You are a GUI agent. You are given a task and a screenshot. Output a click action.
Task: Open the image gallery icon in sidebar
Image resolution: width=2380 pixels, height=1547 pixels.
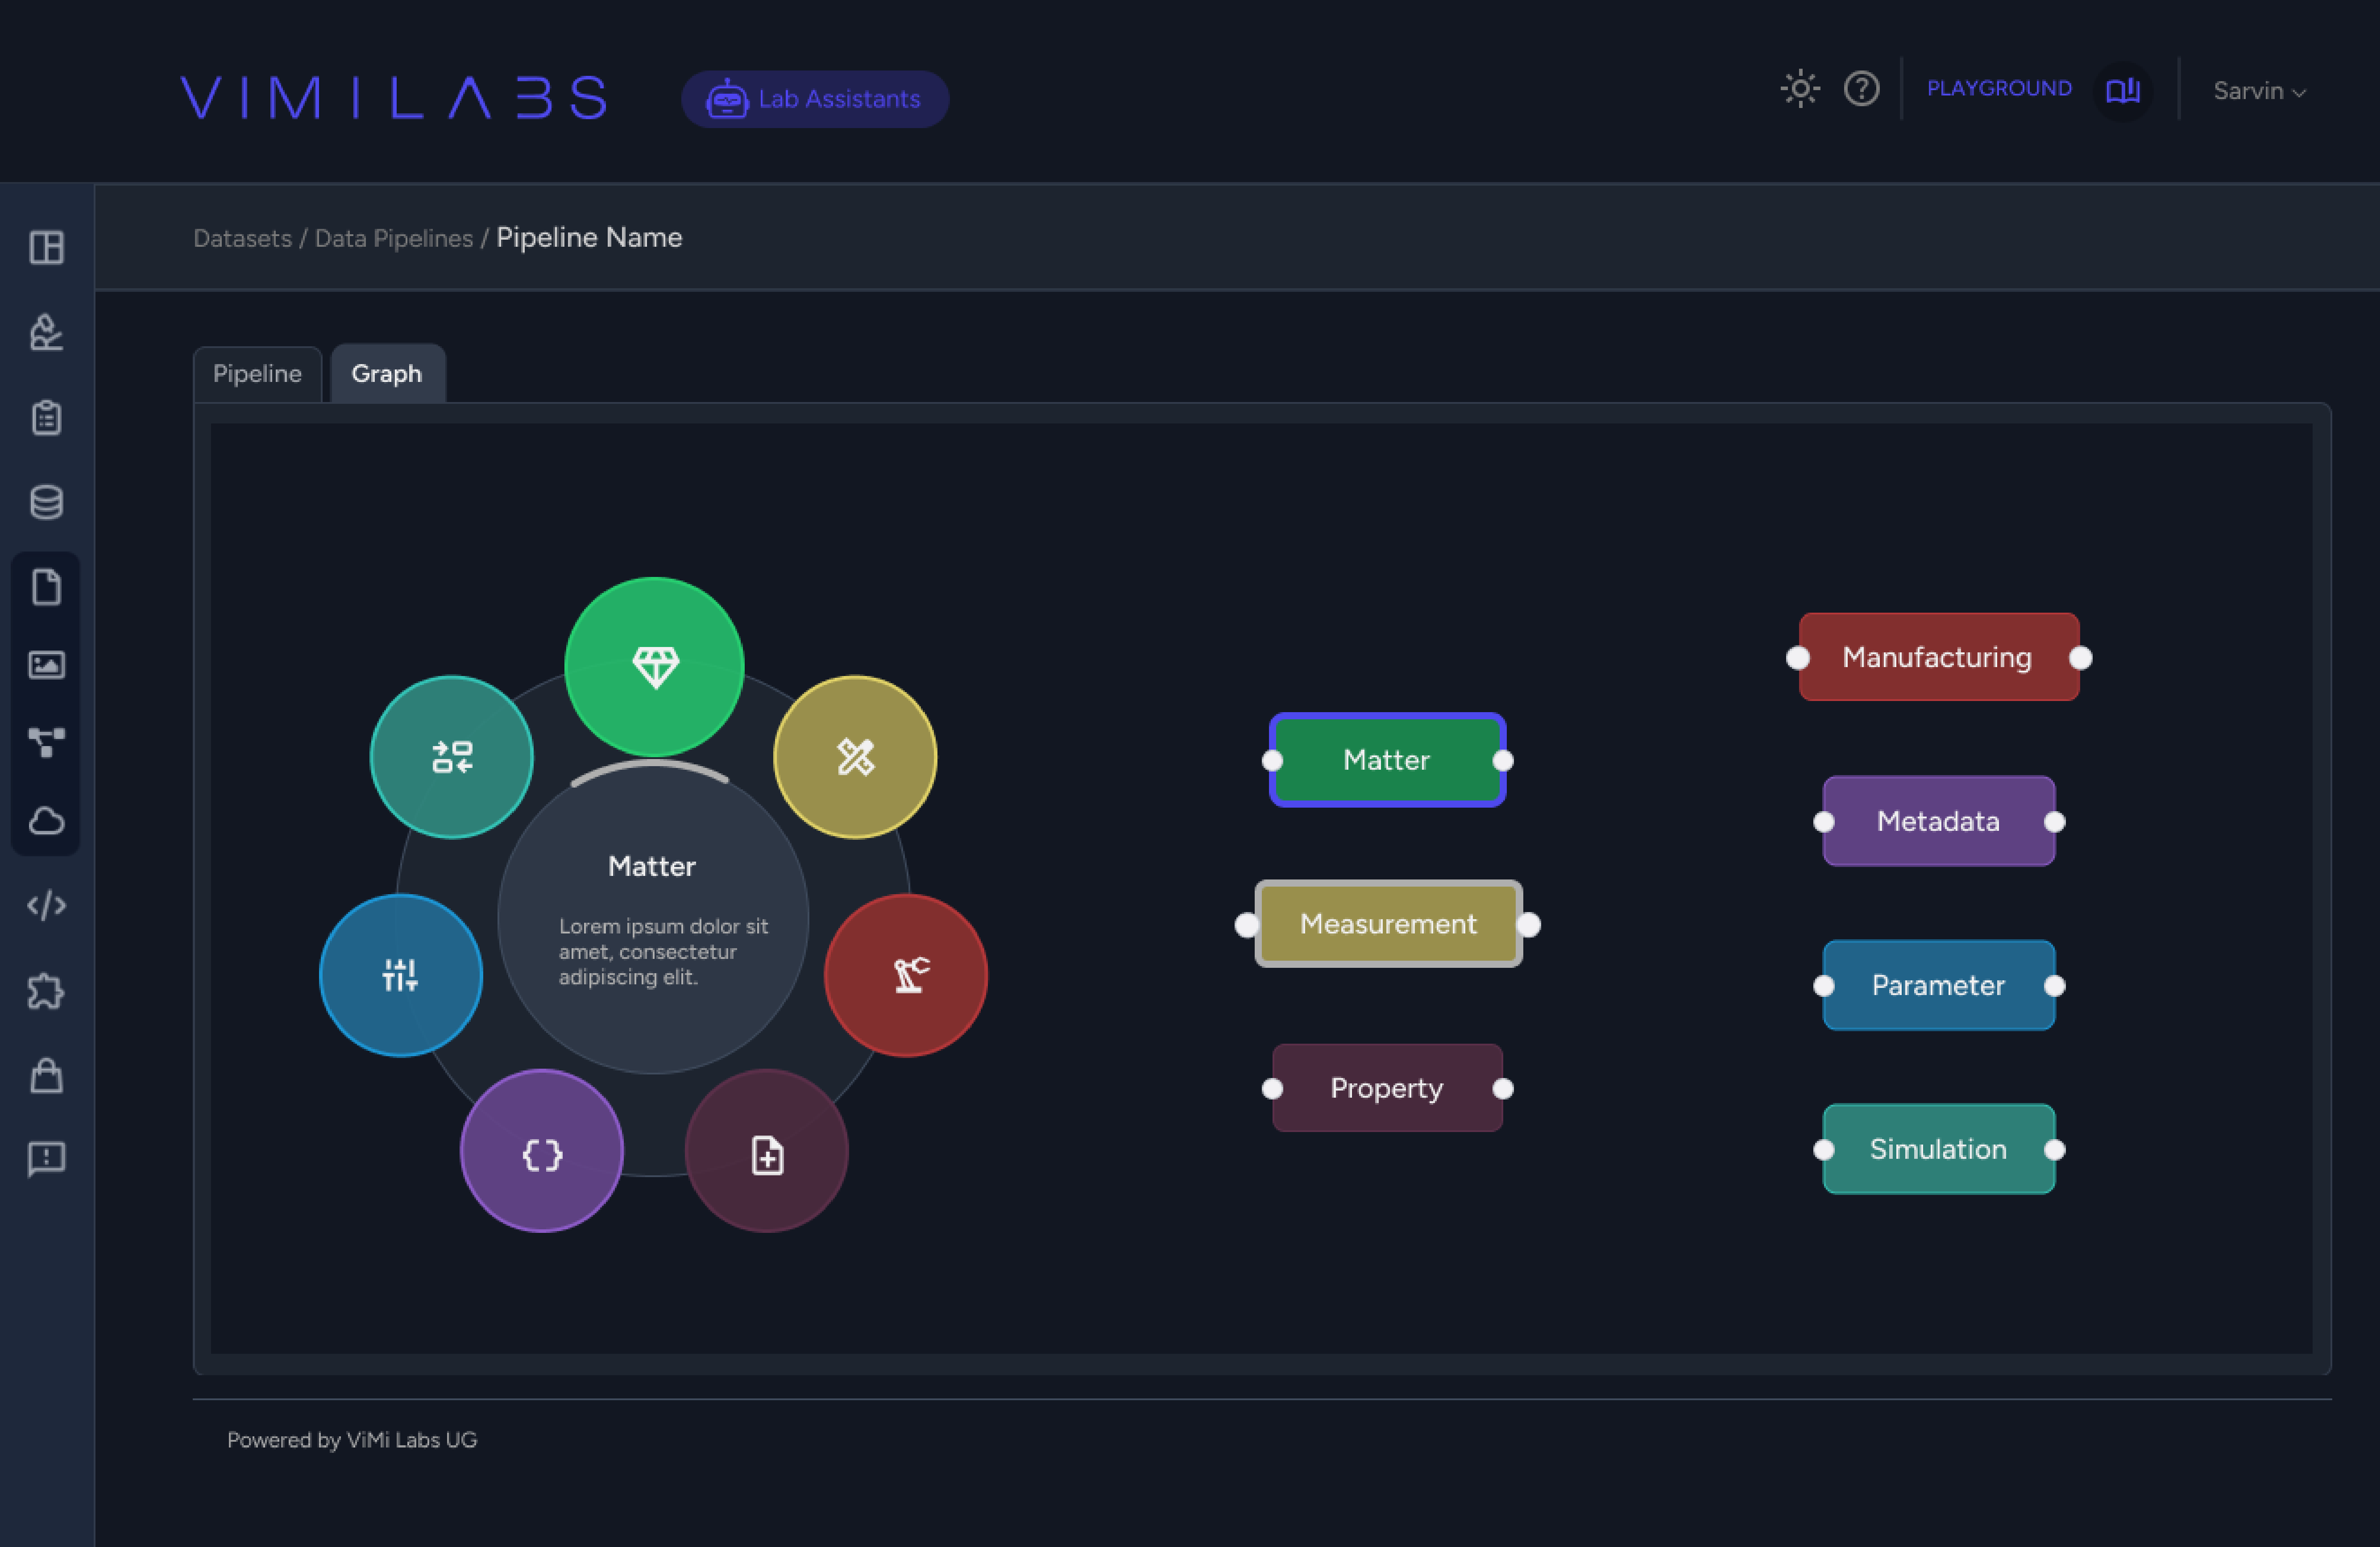tap(47, 664)
